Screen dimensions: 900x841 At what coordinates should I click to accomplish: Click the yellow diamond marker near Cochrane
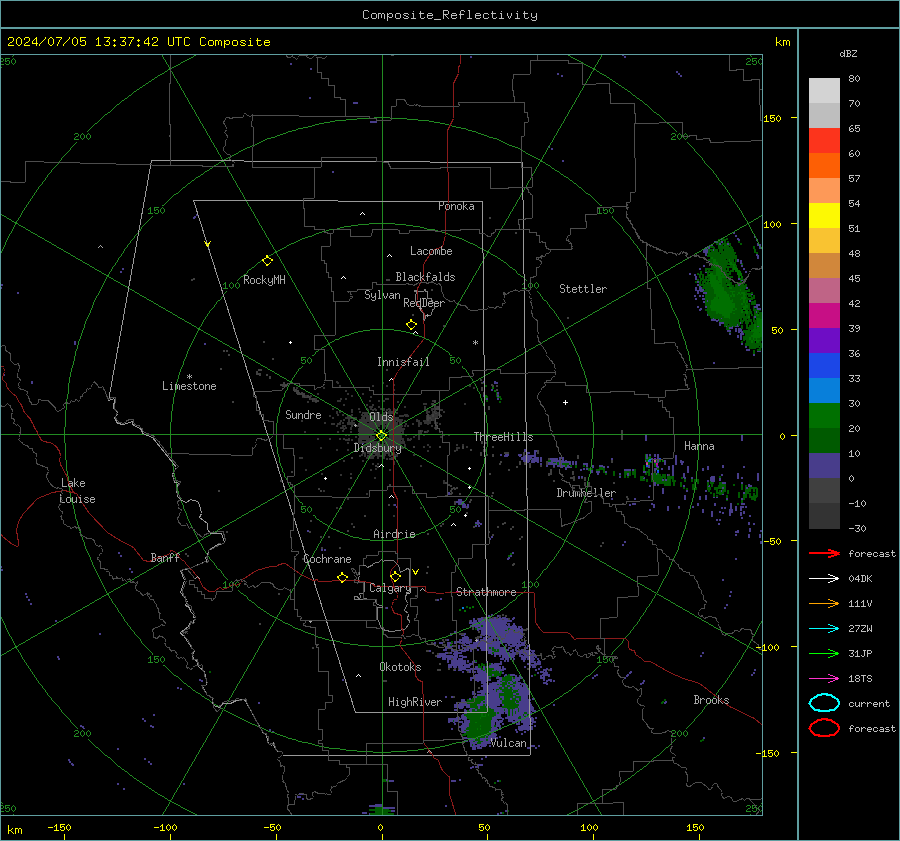(x=343, y=578)
